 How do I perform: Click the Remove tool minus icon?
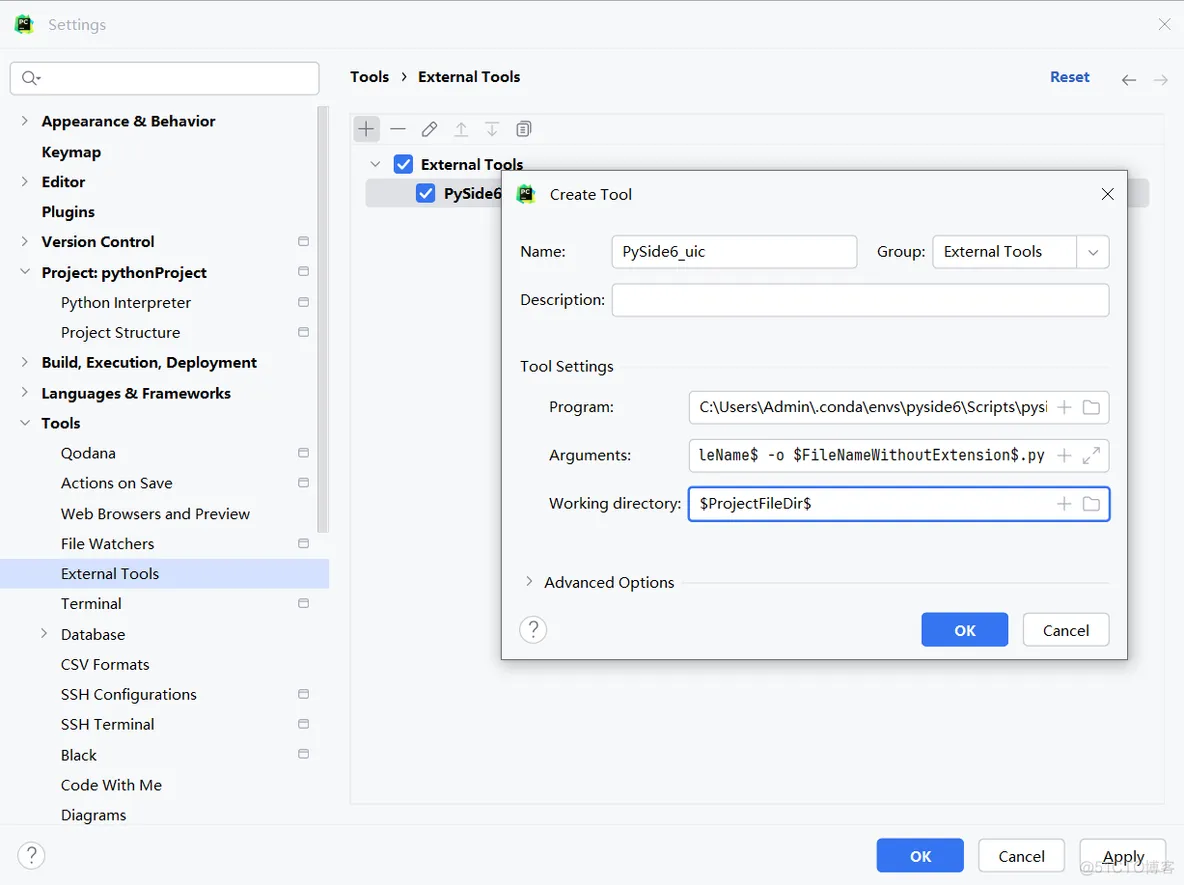(398, 129)
